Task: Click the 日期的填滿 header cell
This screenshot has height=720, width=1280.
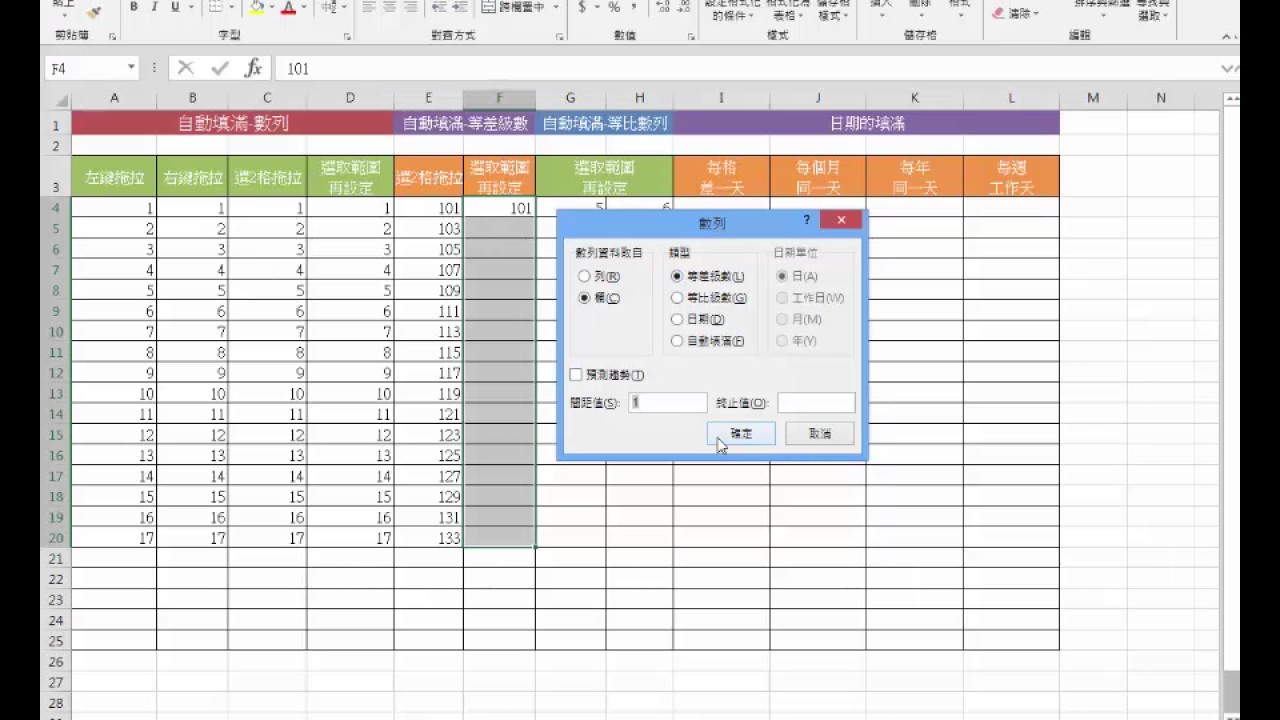Action: coord(867,124)
